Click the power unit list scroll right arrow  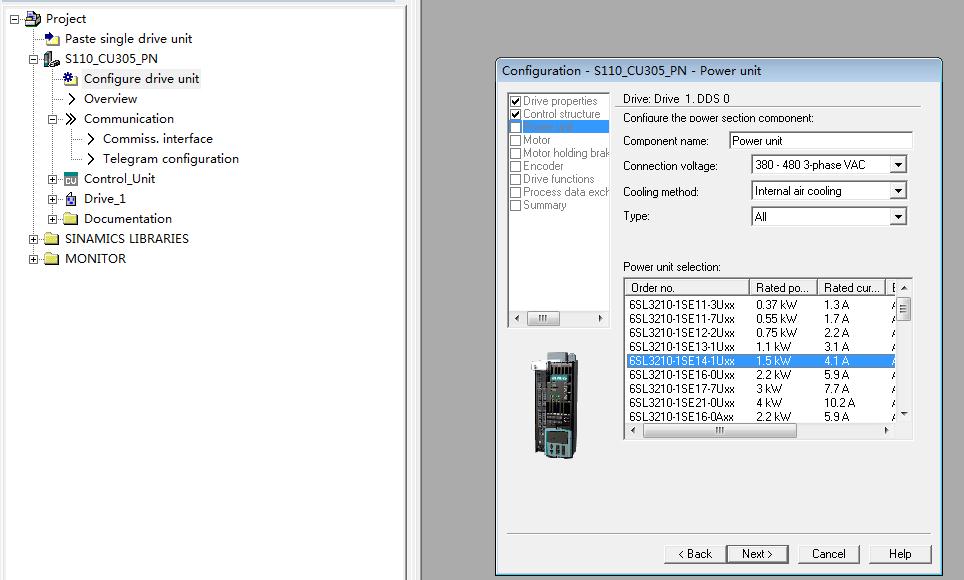point(886,431)
